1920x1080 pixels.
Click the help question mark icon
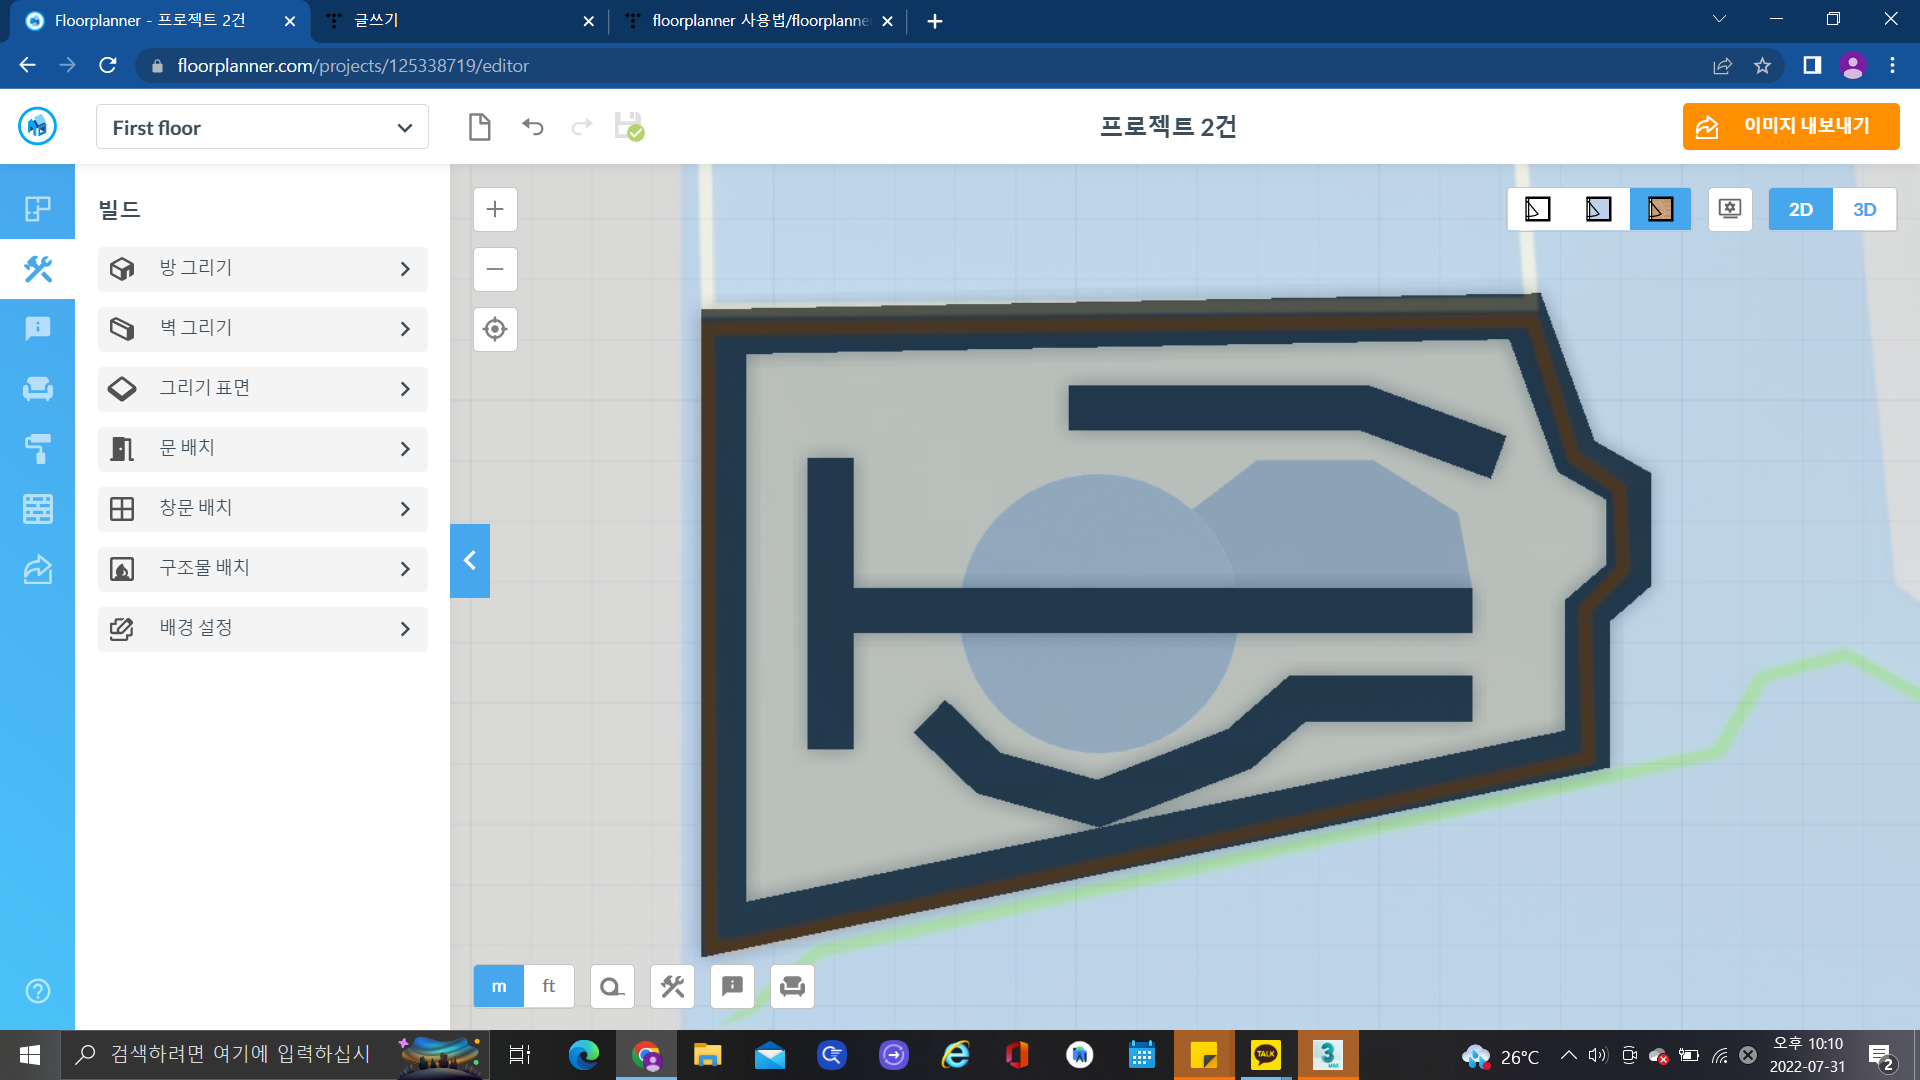click(37, 991)
